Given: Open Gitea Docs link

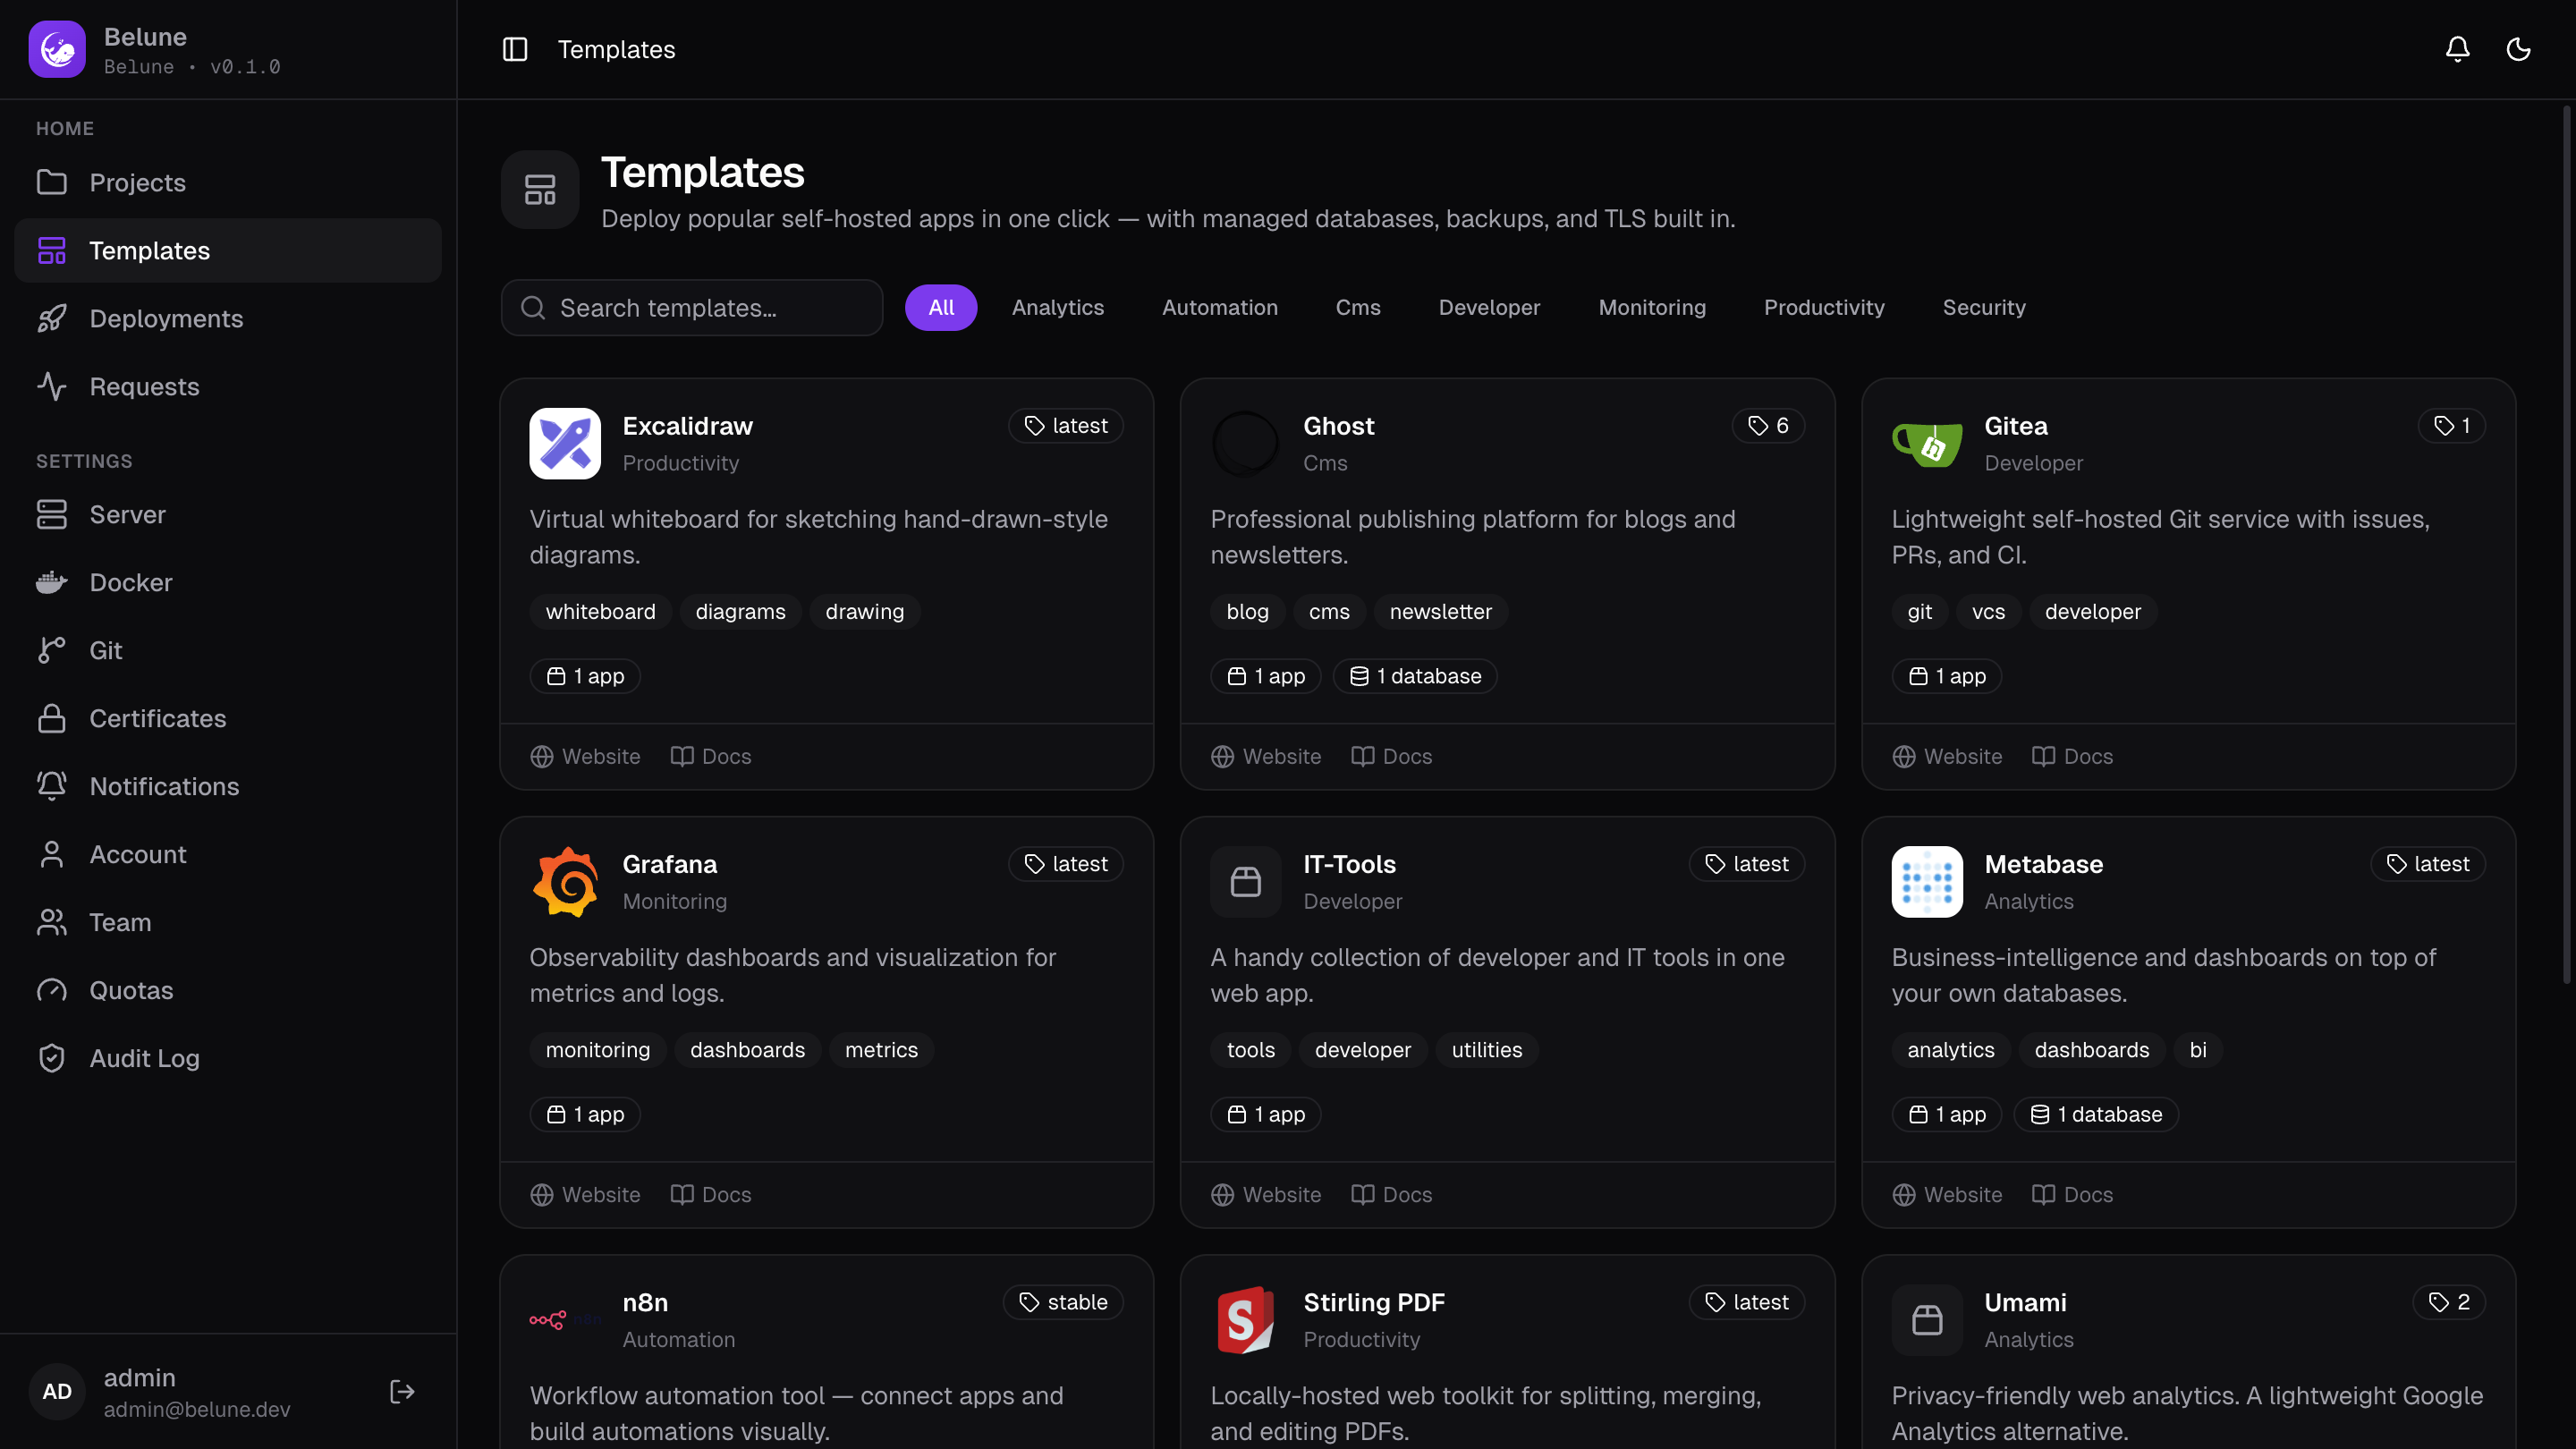Looking at the screenshot, I should click(2073, 757).
